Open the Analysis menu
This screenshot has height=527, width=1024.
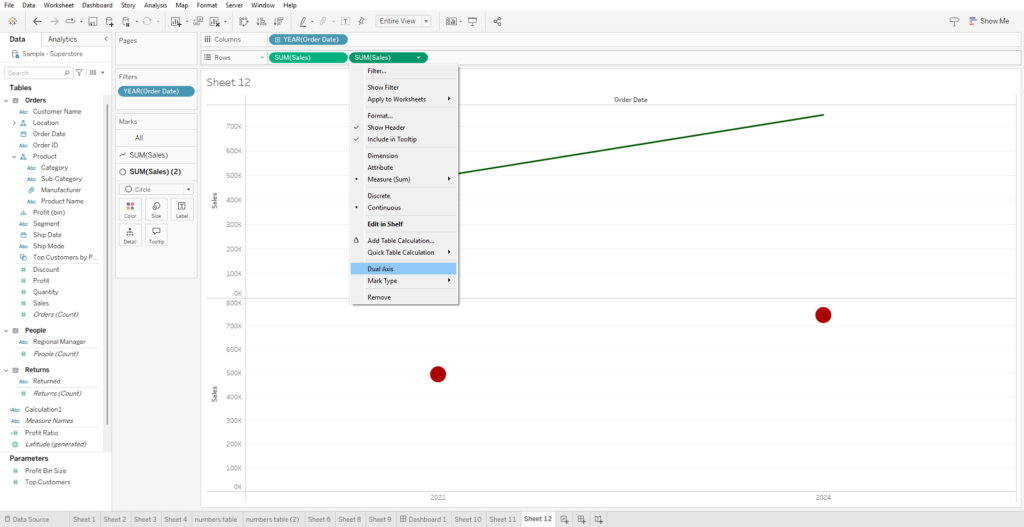155,5
